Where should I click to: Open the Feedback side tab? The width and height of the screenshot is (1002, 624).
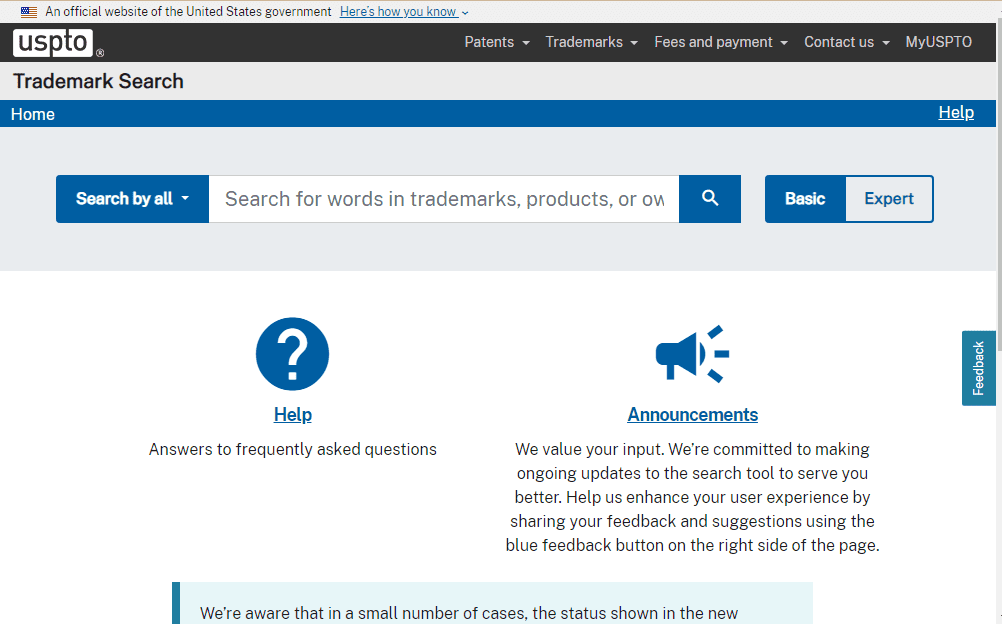[978, 368]
